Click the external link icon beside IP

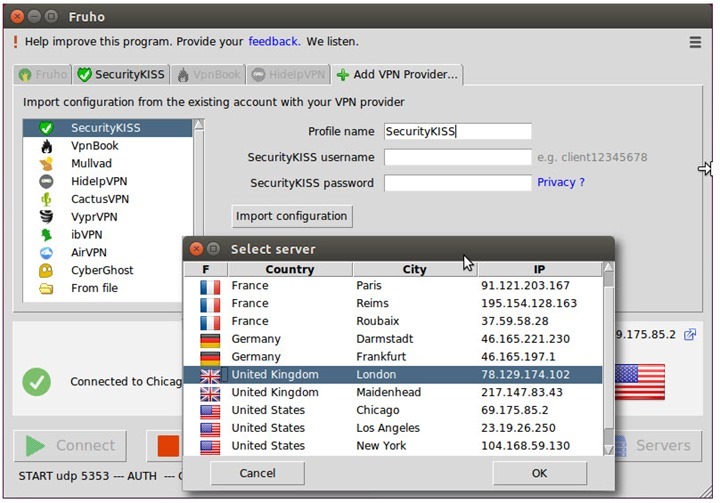coord(690,335)
